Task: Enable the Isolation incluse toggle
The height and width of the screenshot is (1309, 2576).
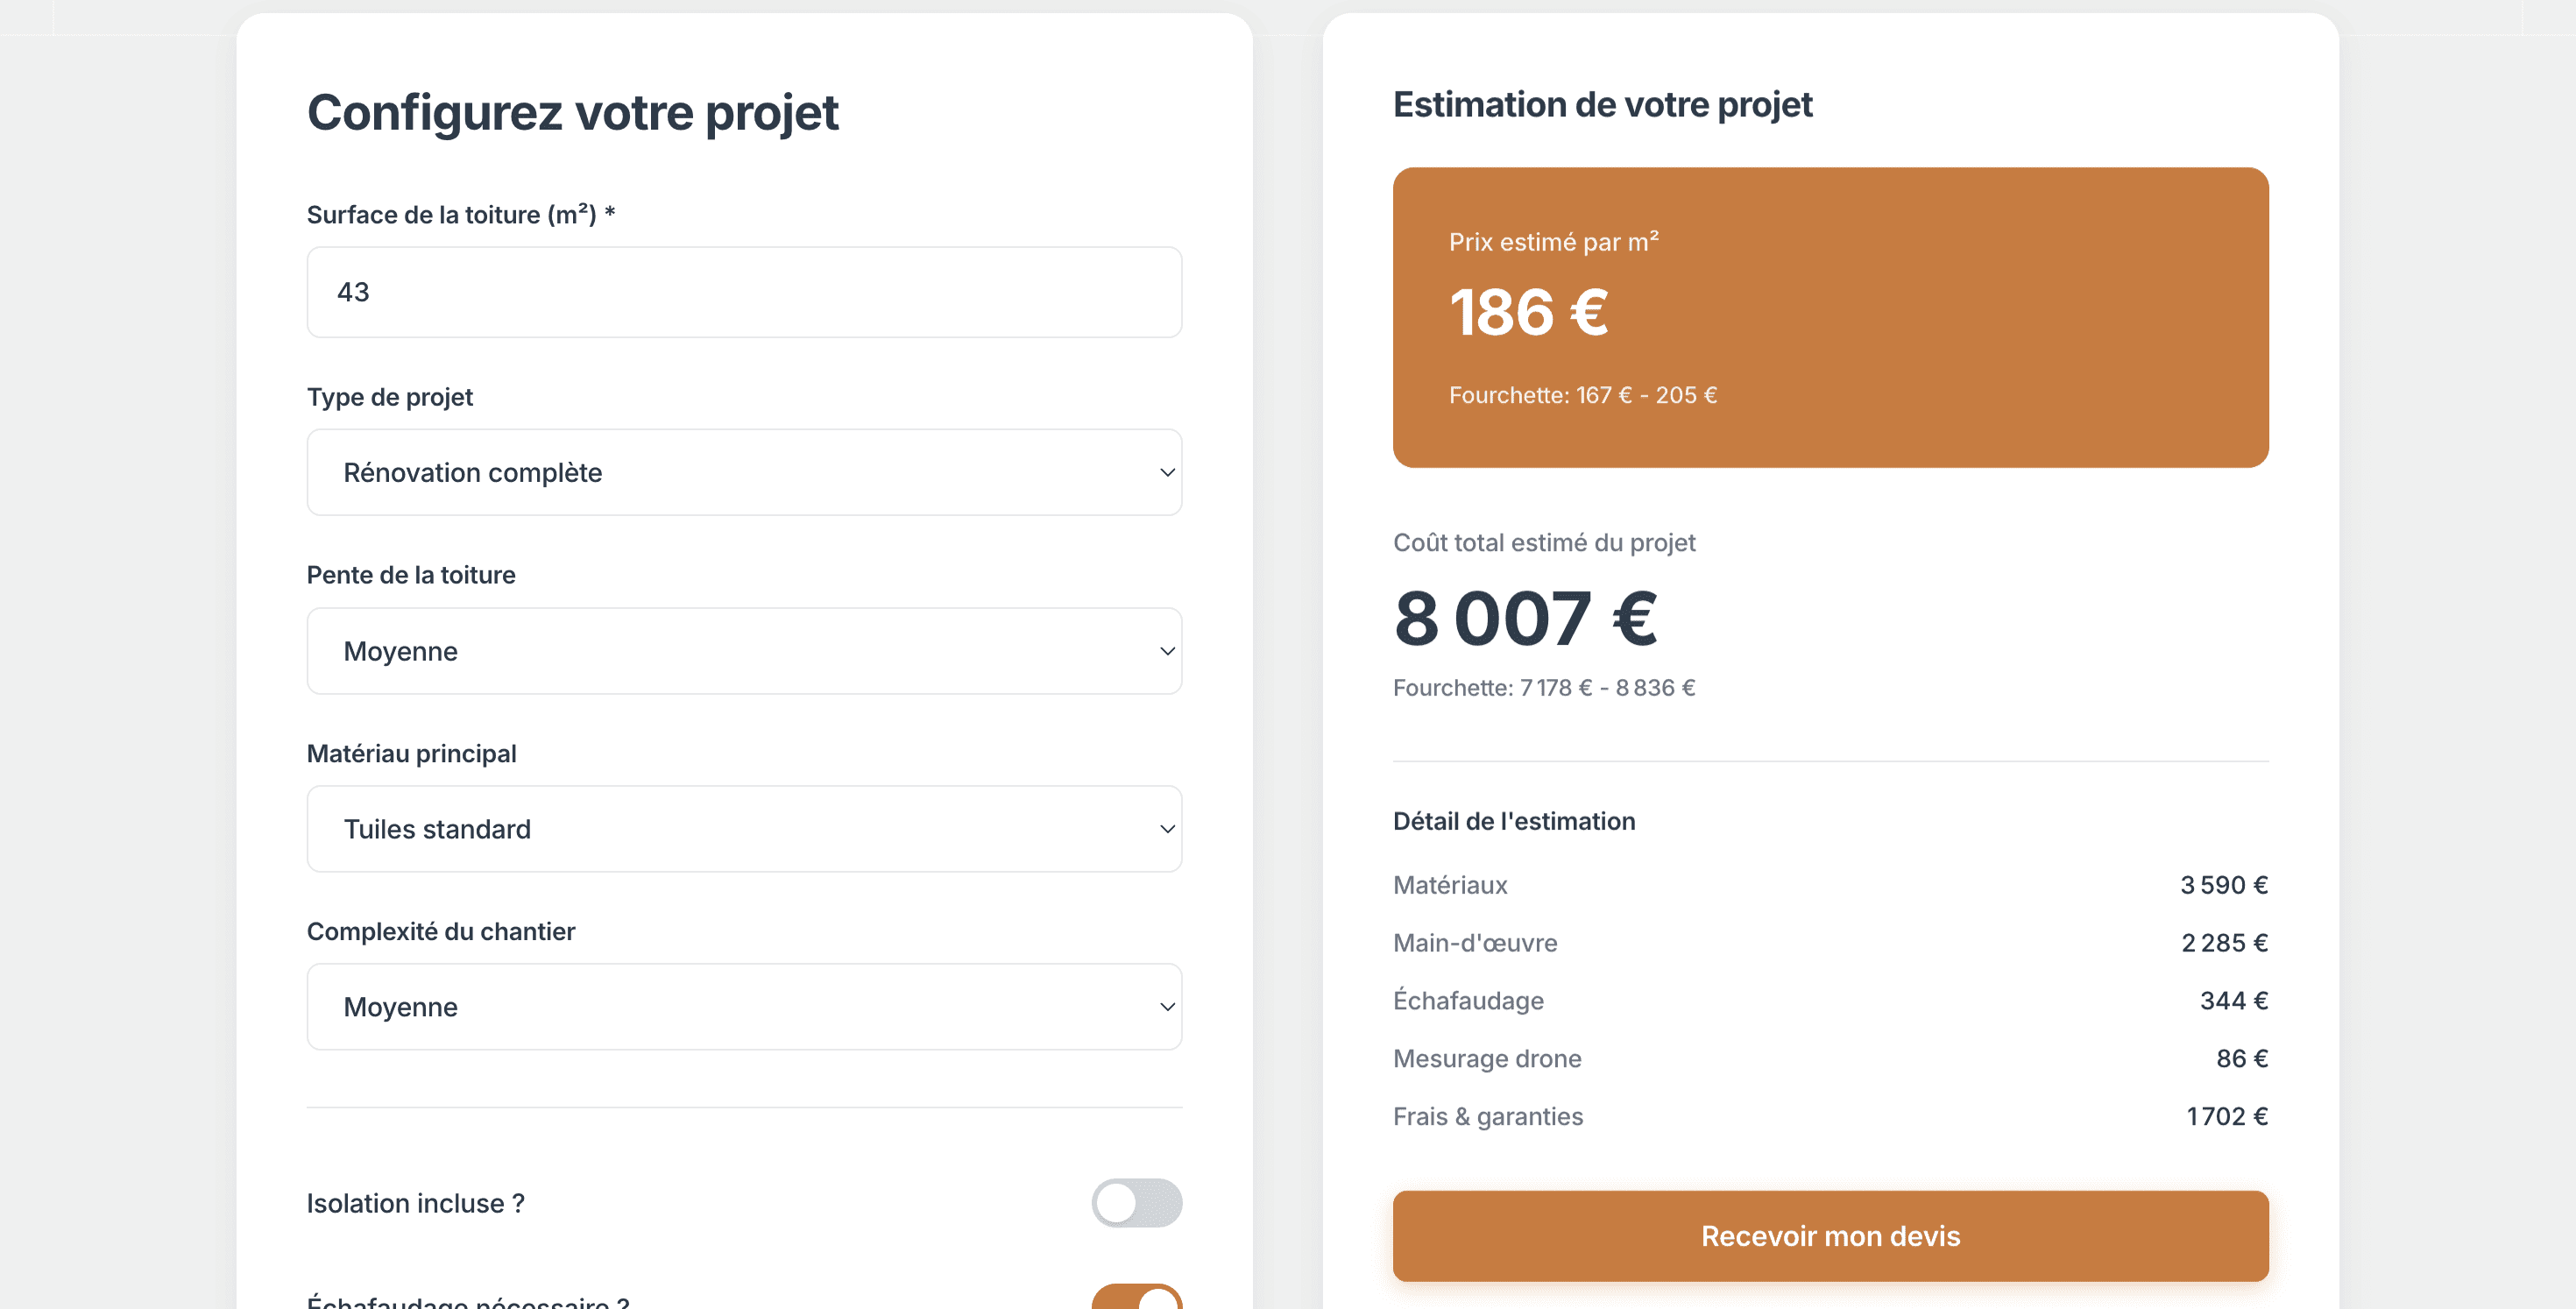Action: (1136, 1203)
